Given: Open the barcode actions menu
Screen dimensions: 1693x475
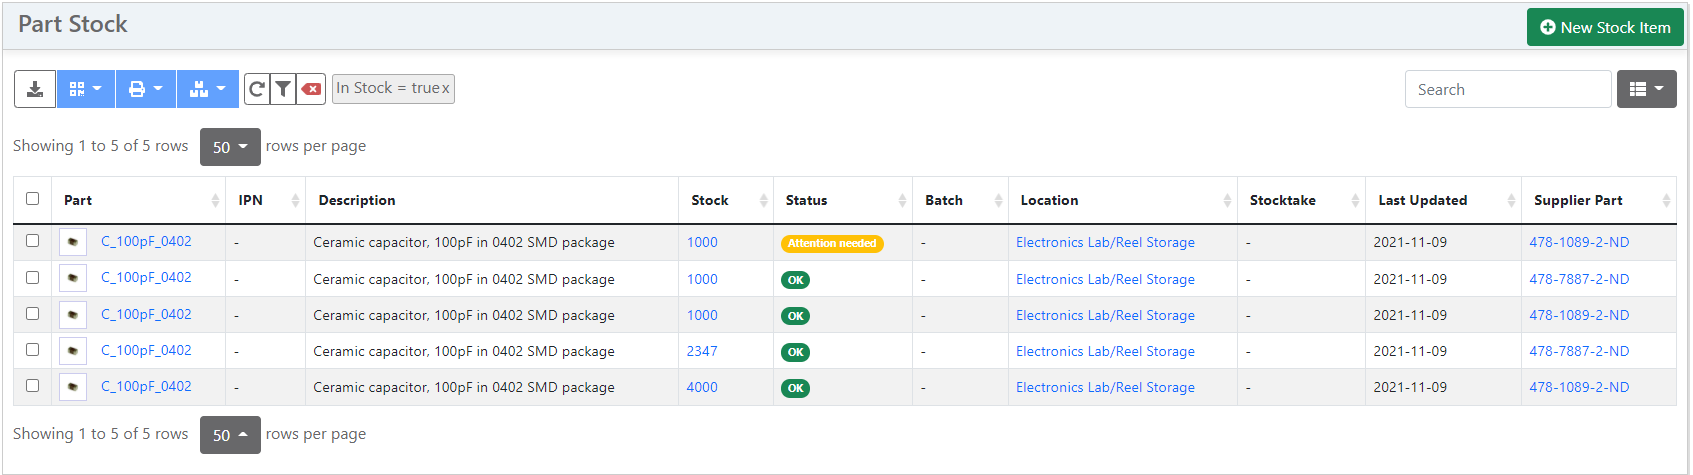Looking at the screenshot, I should click(86, 89).
